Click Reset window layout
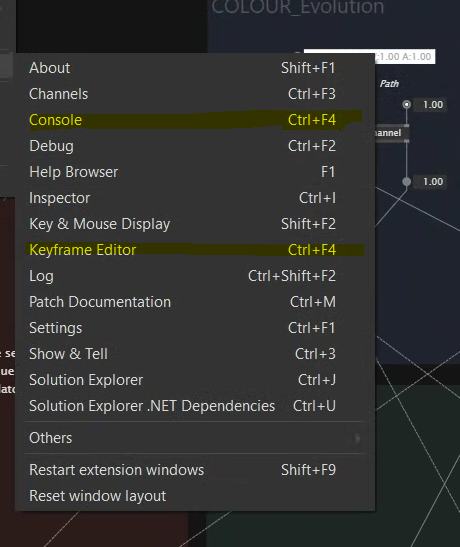 coord(195,496)
